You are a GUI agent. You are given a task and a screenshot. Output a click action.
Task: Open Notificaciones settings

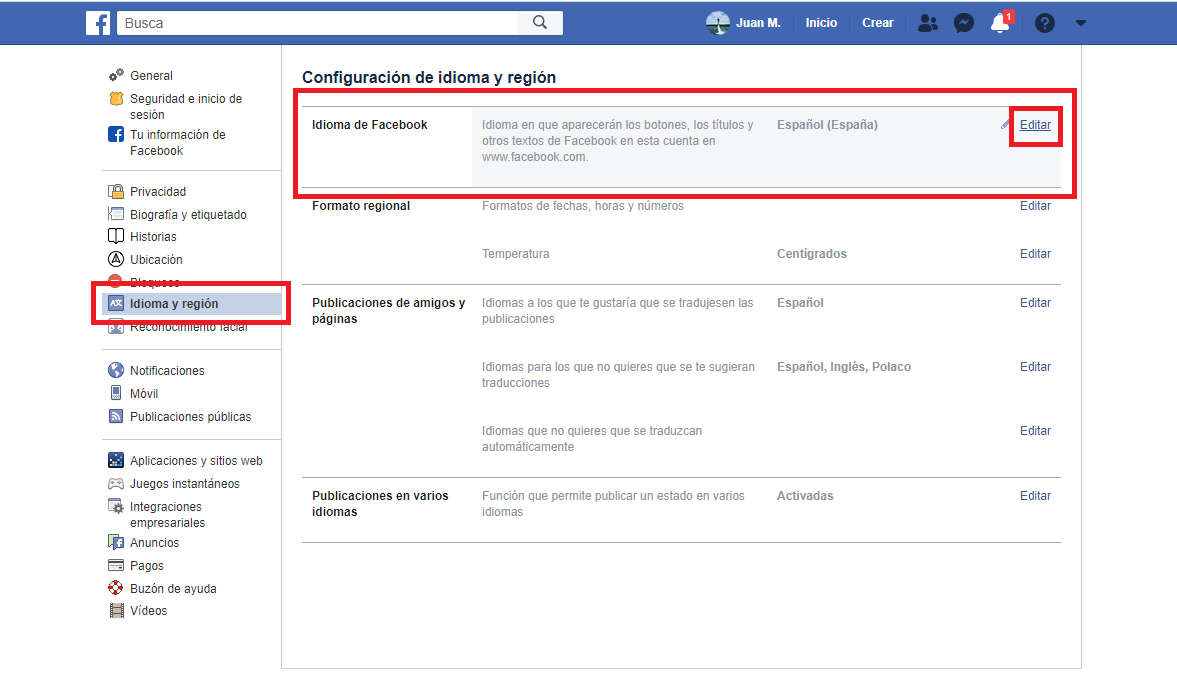167,371
